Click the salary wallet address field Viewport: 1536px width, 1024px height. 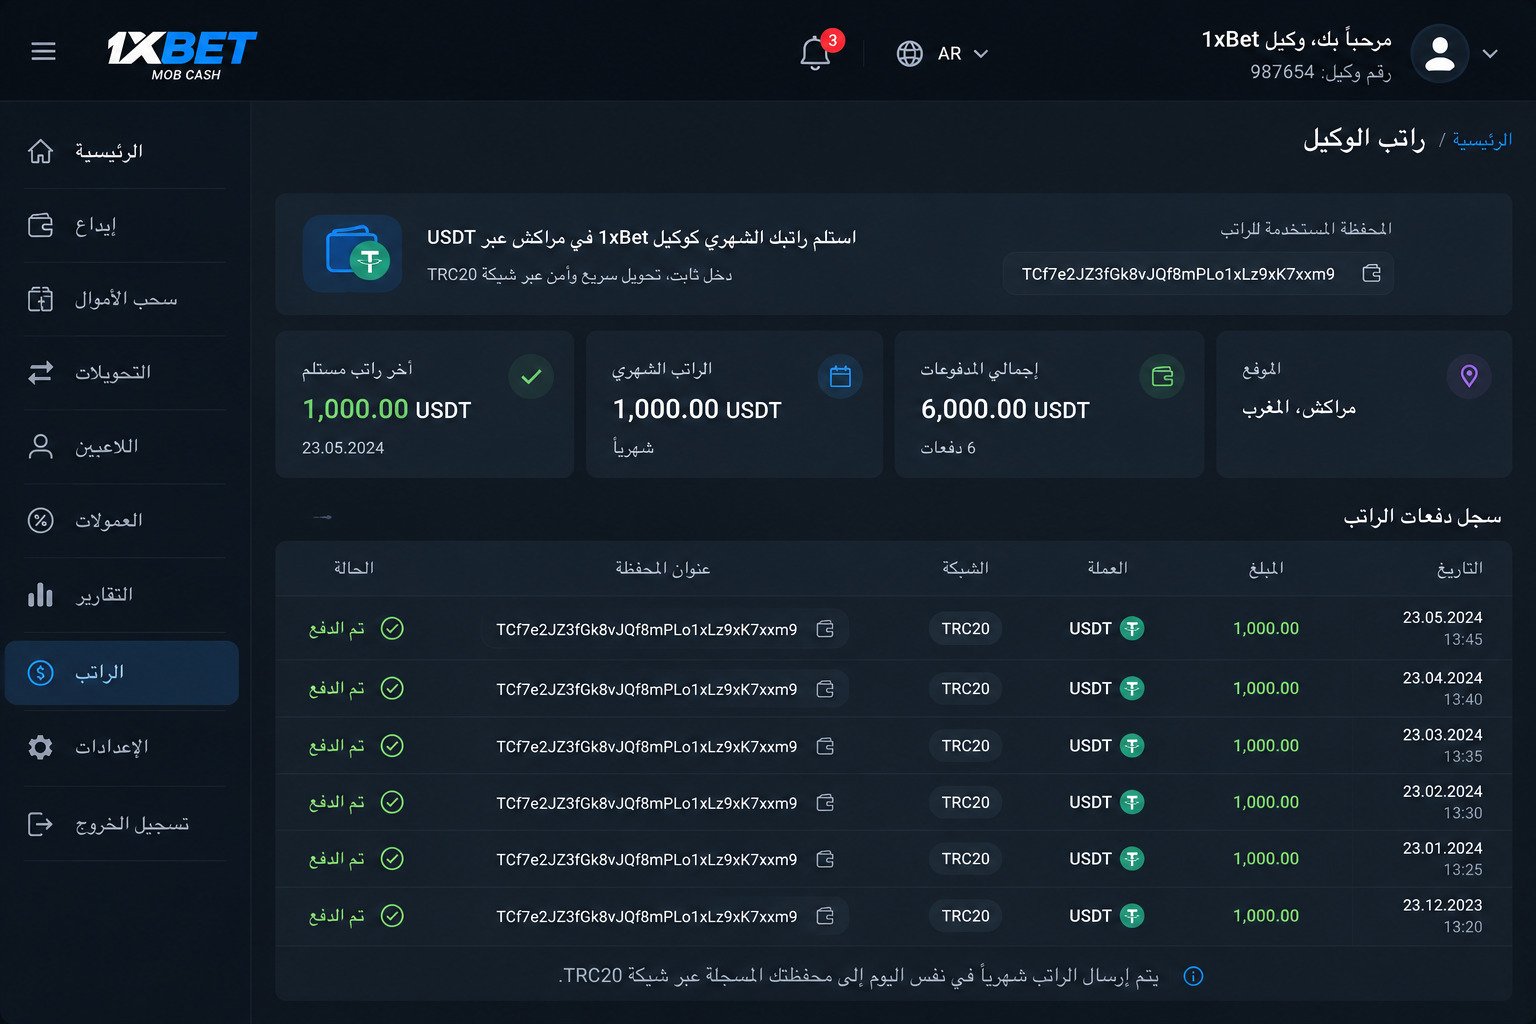[x=1198, y=274]
